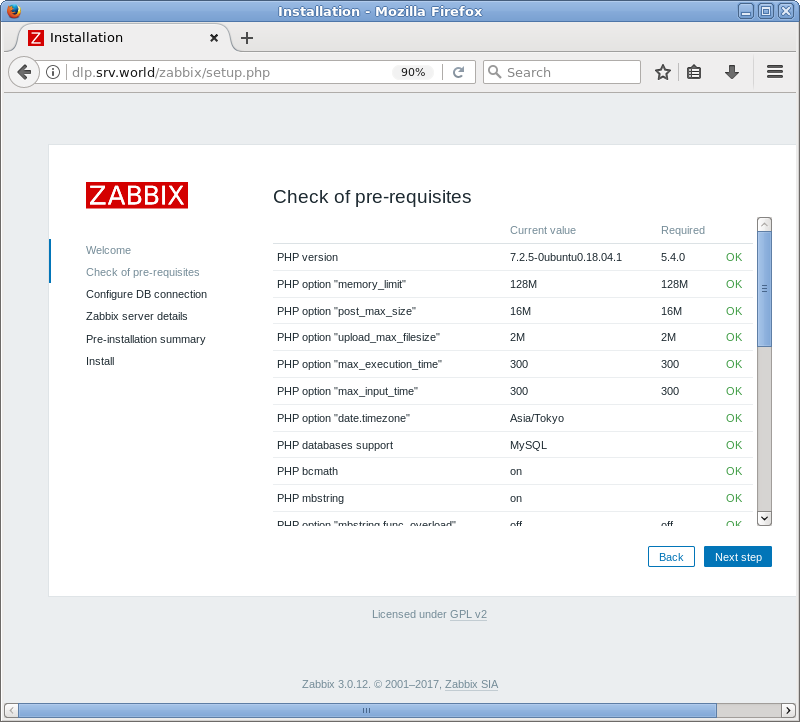
Task: Click 'PHP option "max_input_time"' label
Action: pyautogui.click(x=347, y=391)
